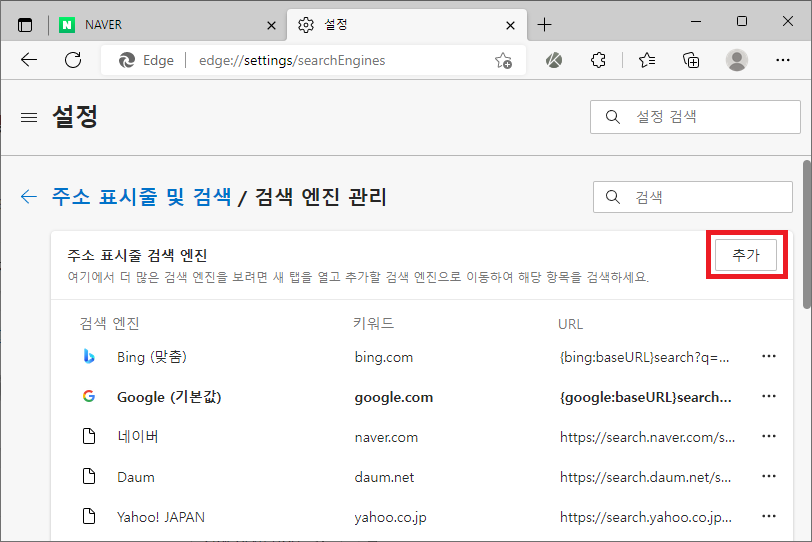Close the NAVER tab
The width and height of the screenshot is (812, 542).
(x=271, y=25)
